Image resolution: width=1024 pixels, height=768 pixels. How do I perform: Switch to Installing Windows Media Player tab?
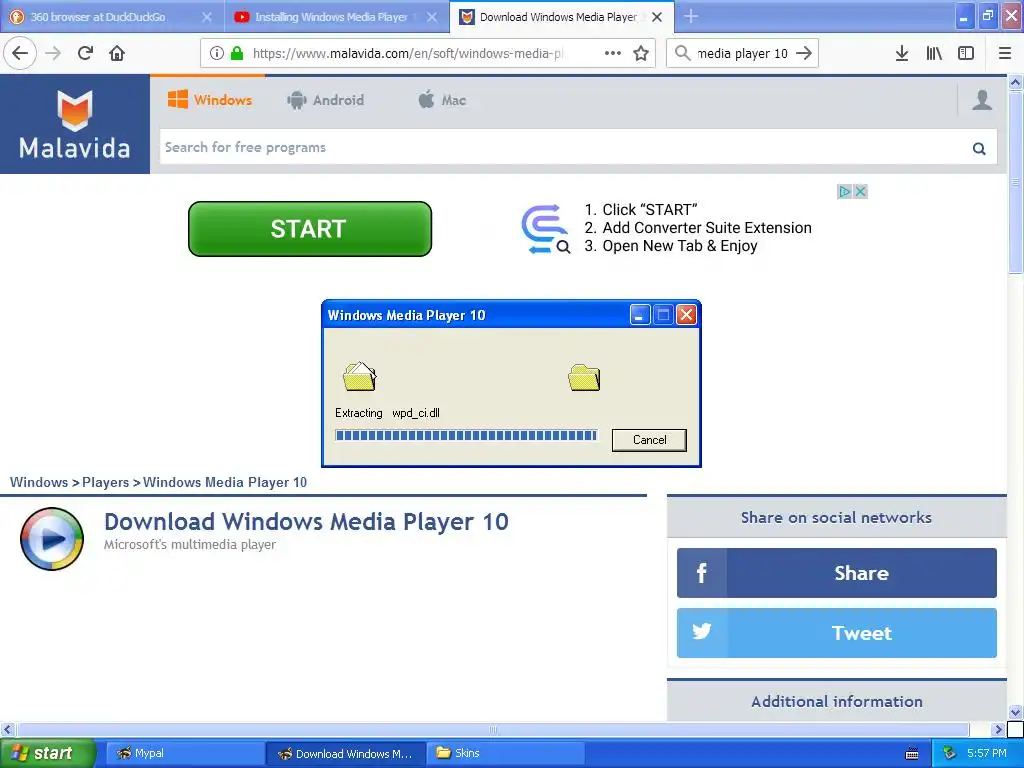click(331, 17)
